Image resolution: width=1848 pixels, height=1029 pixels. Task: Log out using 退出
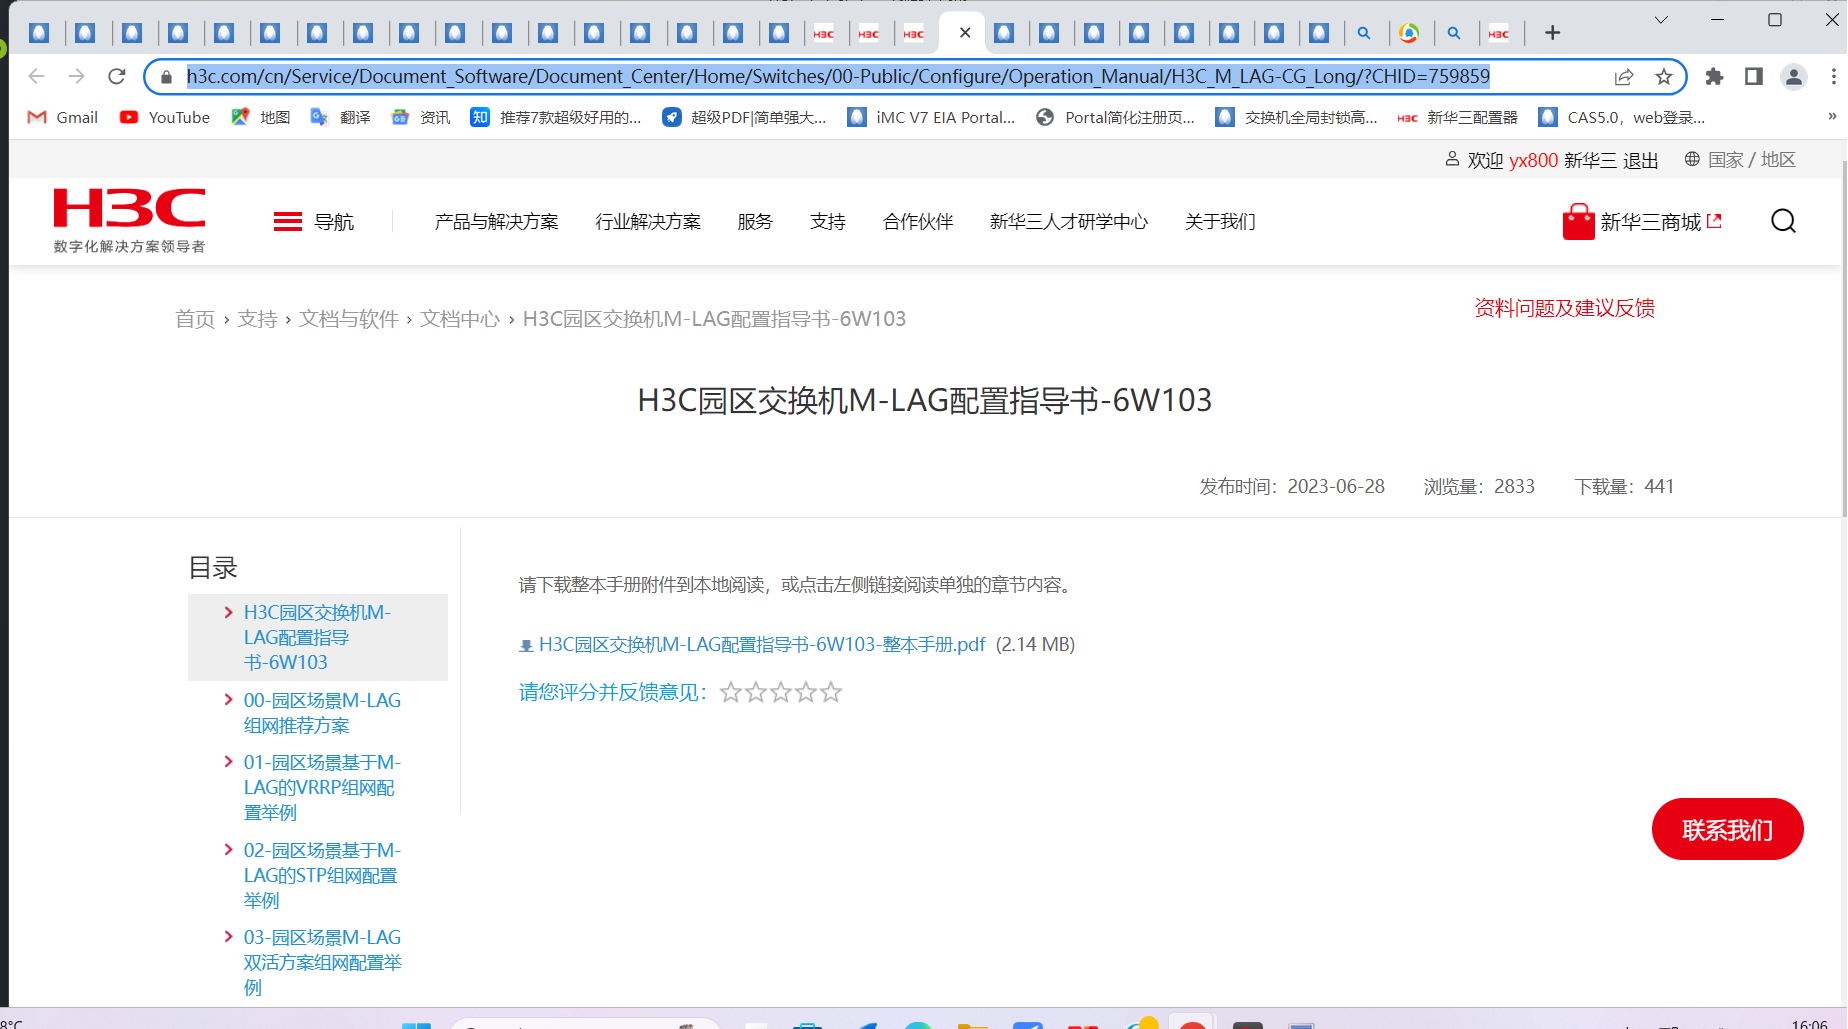[x=1640, y=160]
